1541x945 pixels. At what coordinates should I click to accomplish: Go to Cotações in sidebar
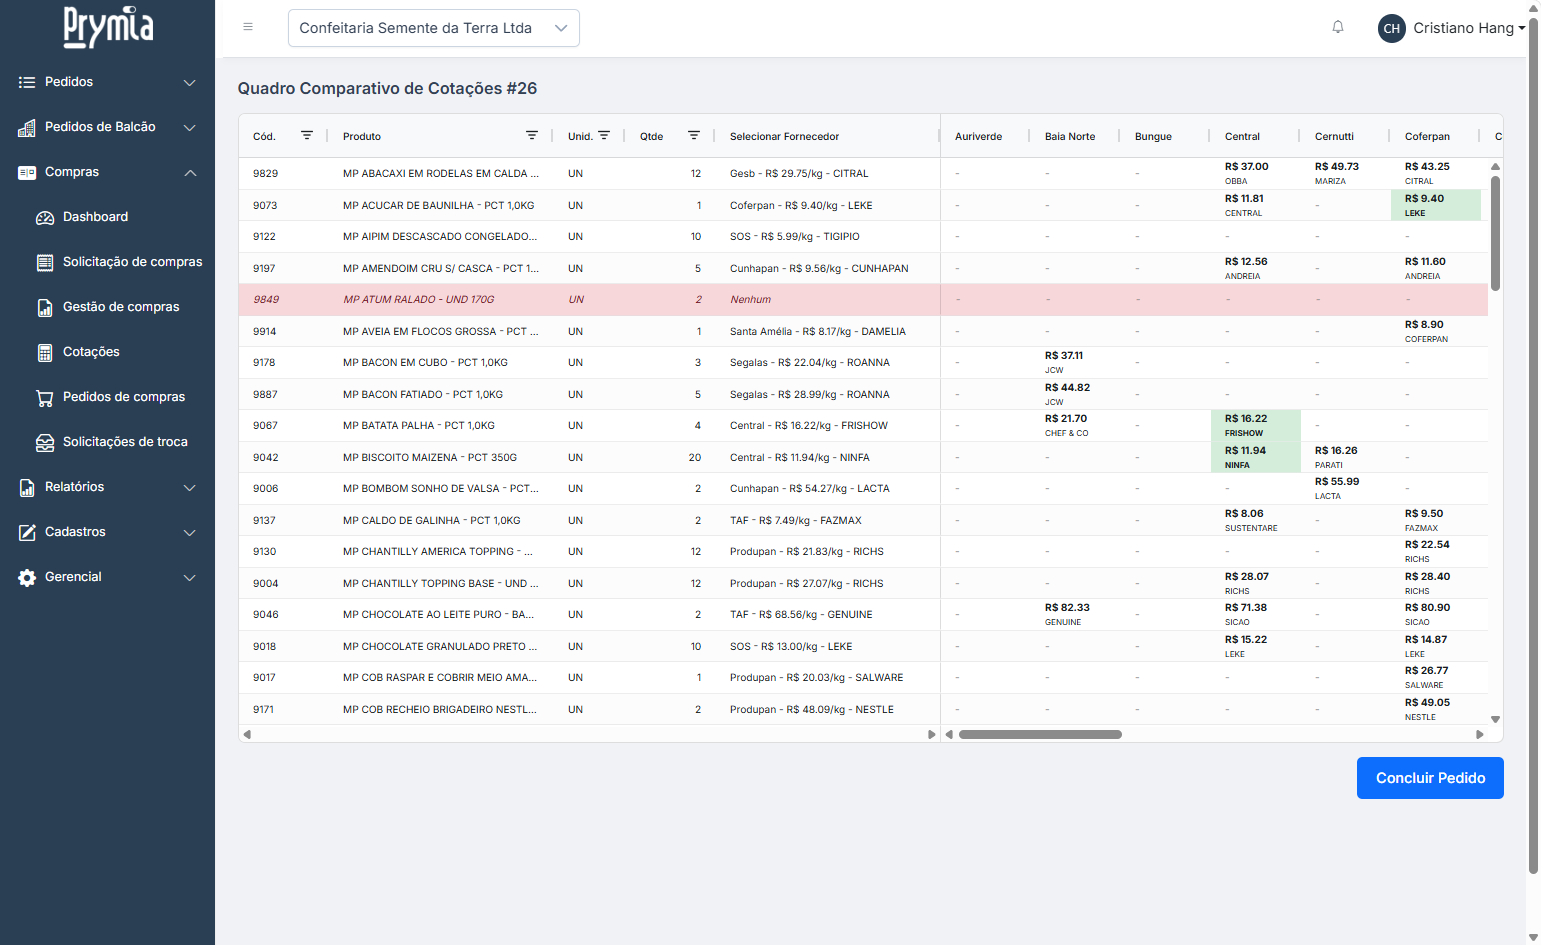[x=91, y=352]
